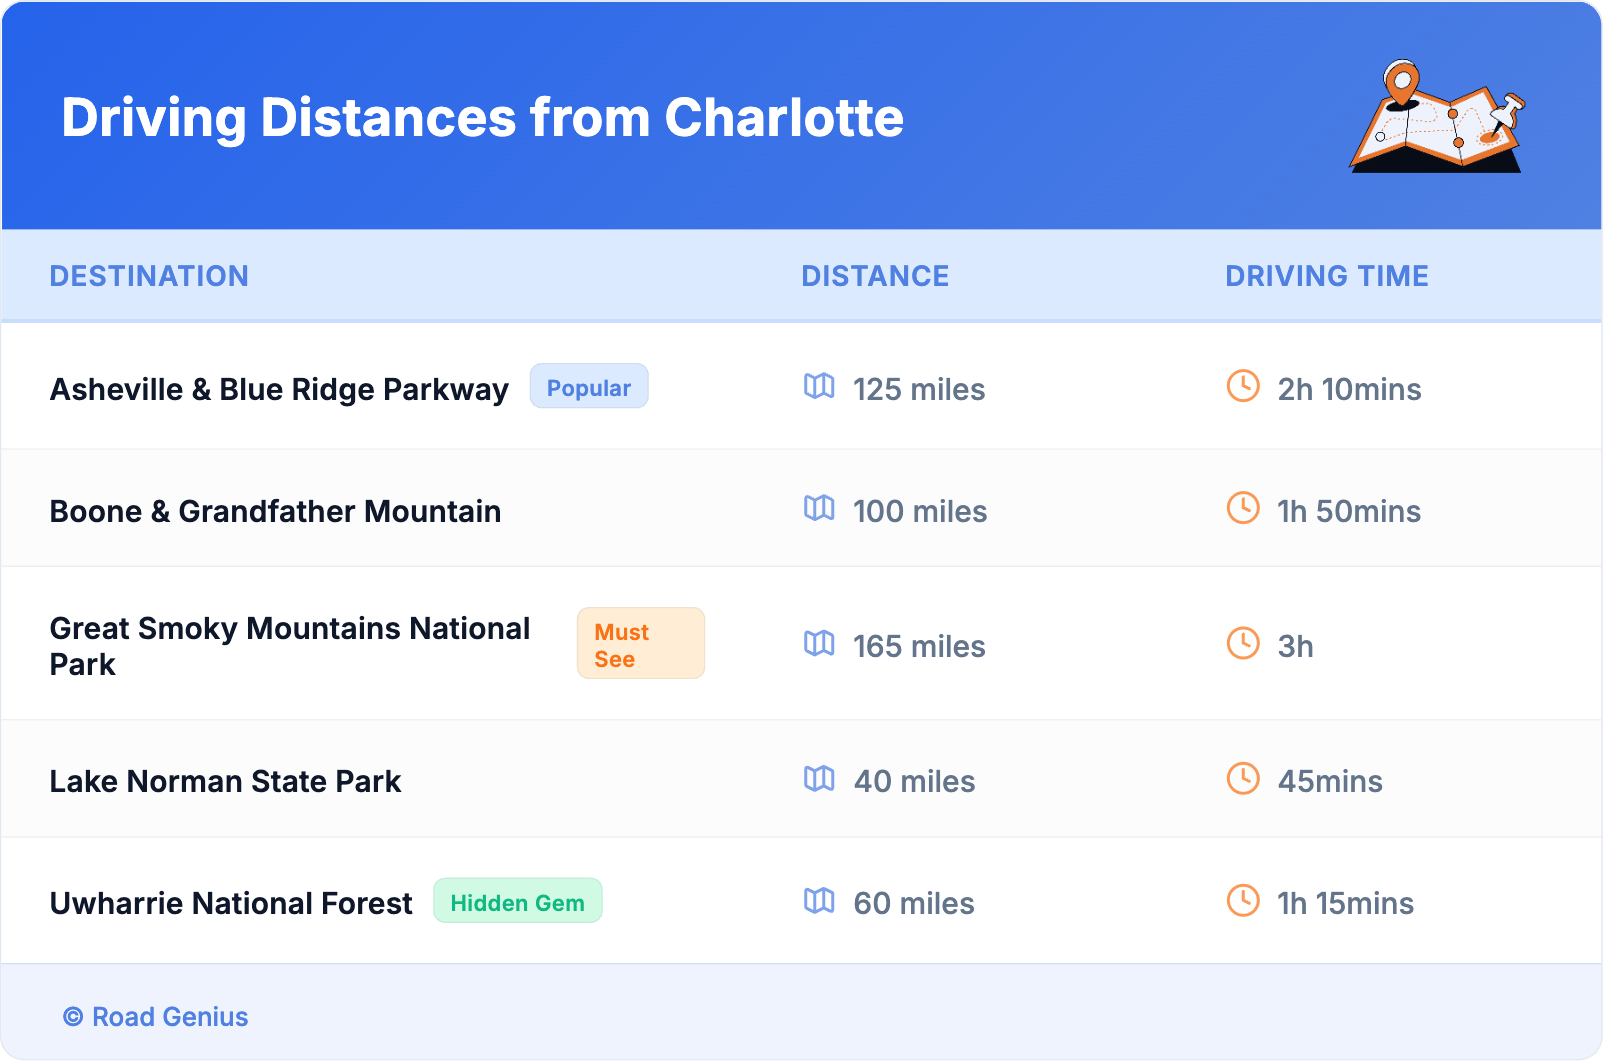
Task: Click map icon beside 100 miles
Action: (x=819, y=508)
